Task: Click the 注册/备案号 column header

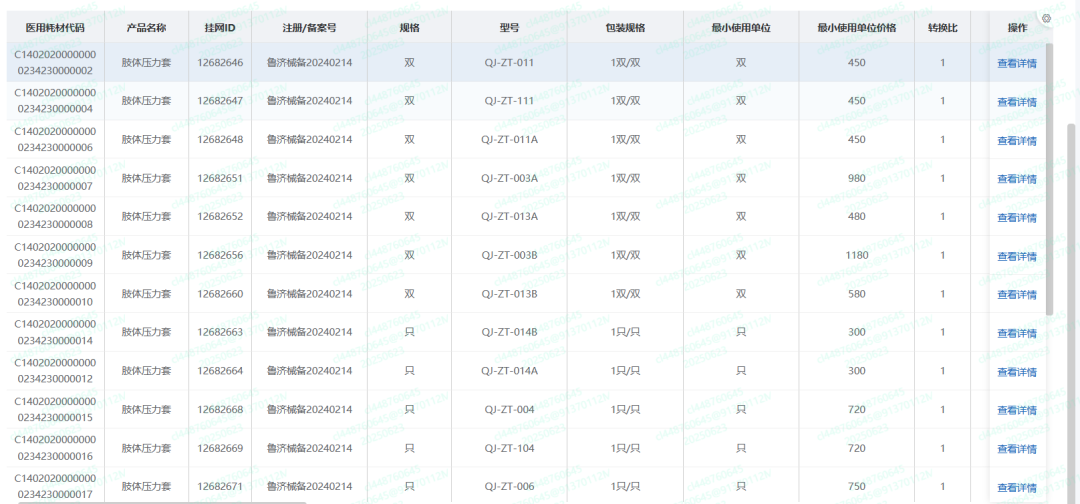Action: tap(309, 27)
